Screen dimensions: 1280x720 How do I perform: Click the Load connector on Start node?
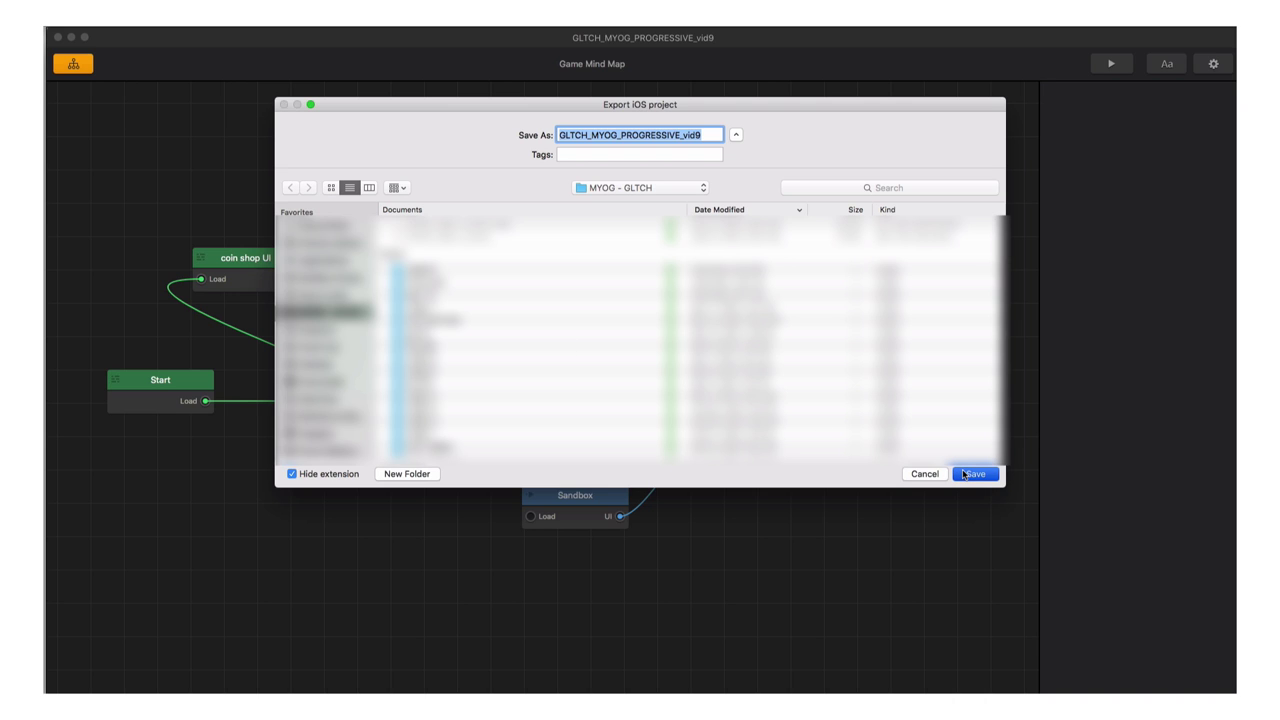click(206, 401)
